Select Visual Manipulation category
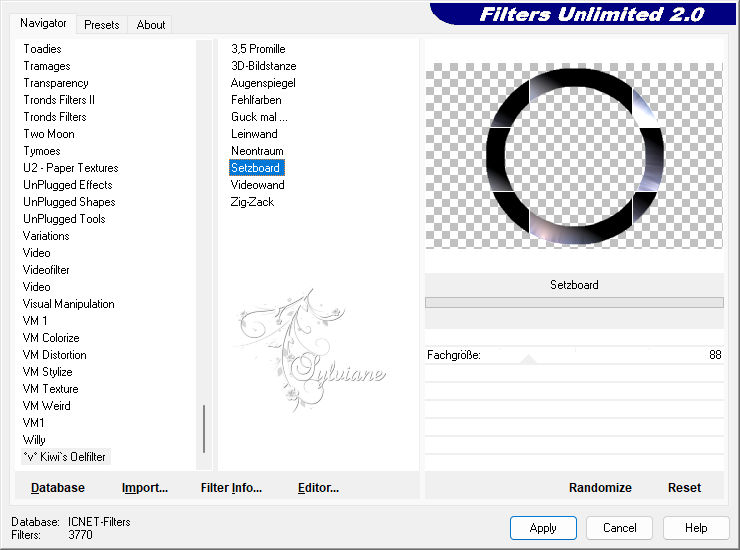The image size is (740, 550). (68, 304)
